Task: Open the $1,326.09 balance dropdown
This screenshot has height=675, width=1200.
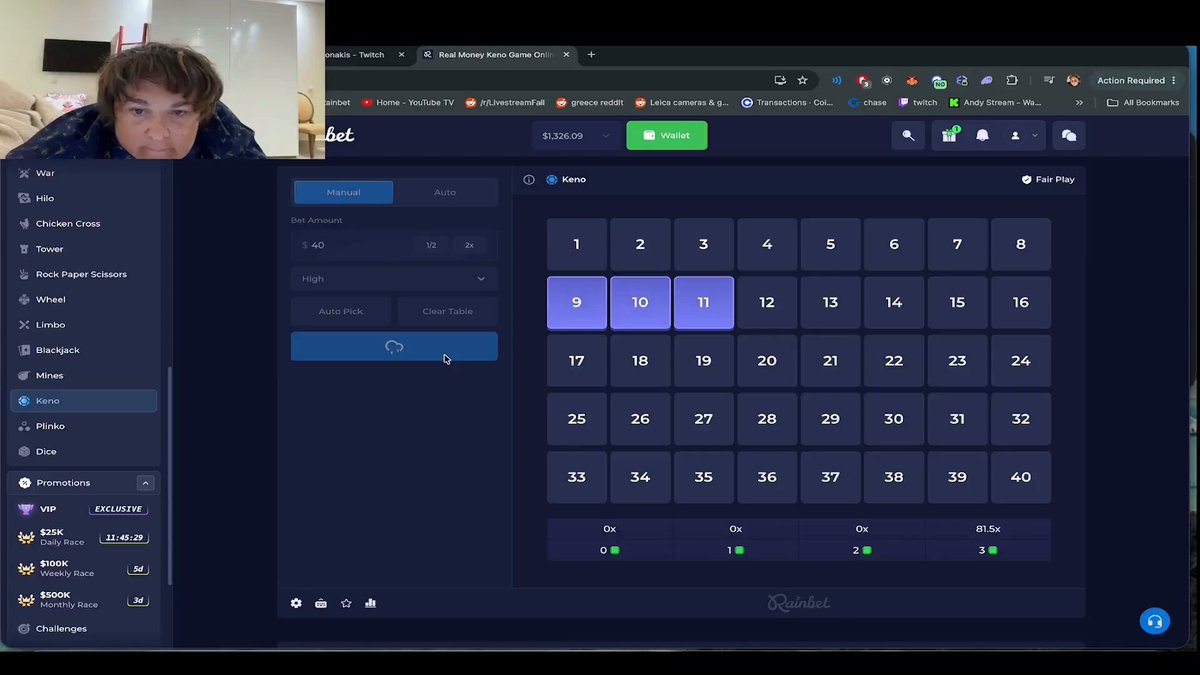Action: (x=576, y=135)
